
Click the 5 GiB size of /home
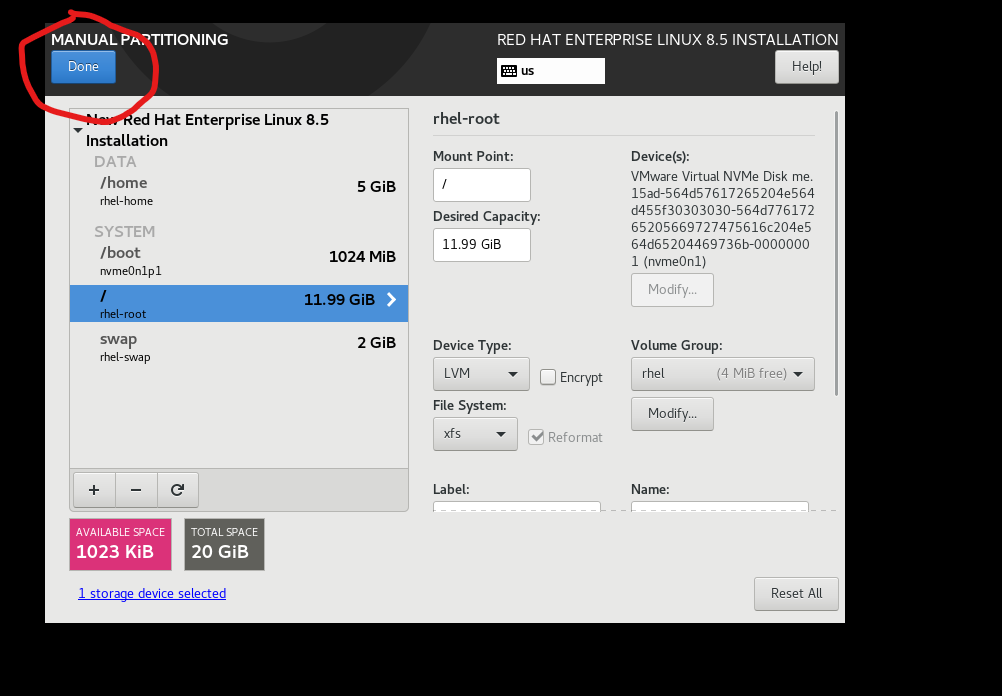click(x=376, y=187)
